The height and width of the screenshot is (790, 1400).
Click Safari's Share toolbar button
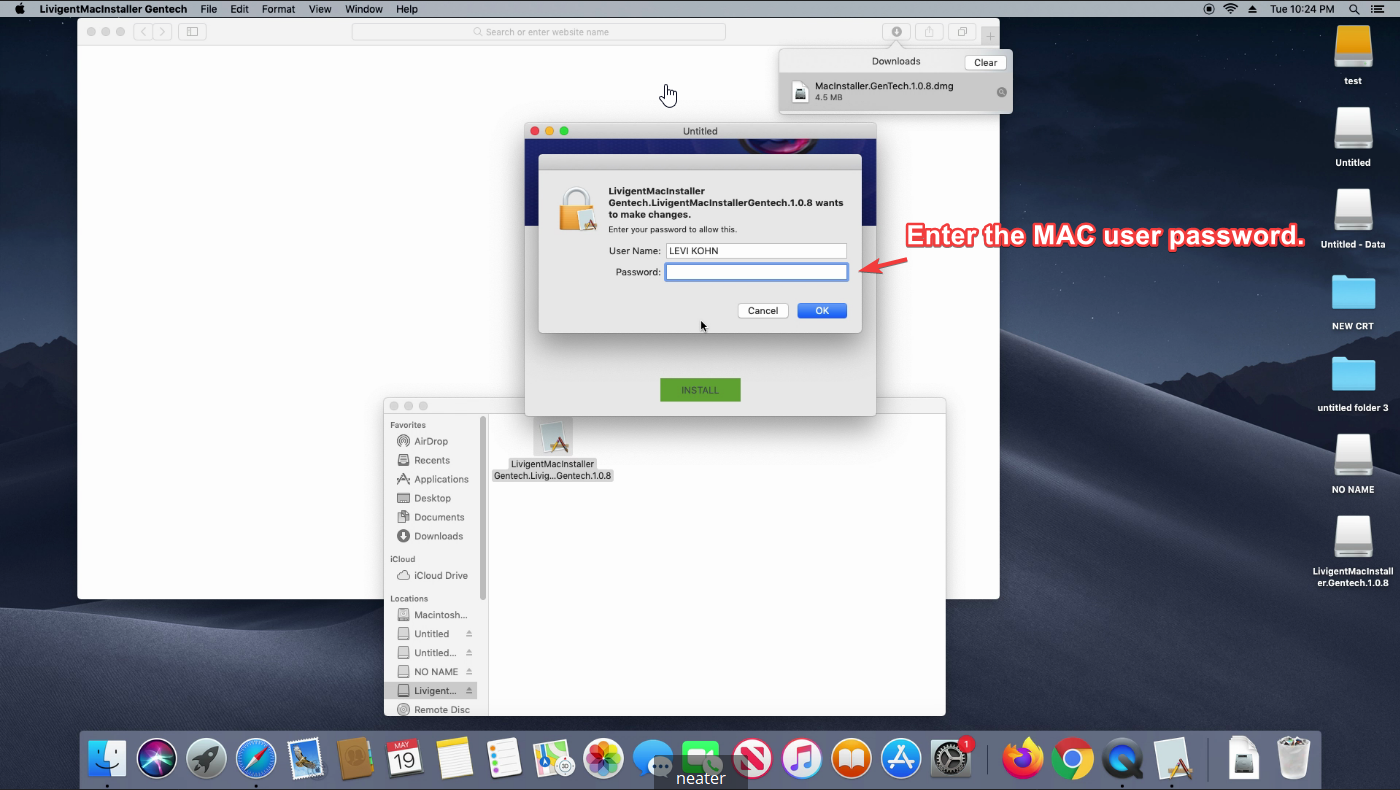(929, 32)
